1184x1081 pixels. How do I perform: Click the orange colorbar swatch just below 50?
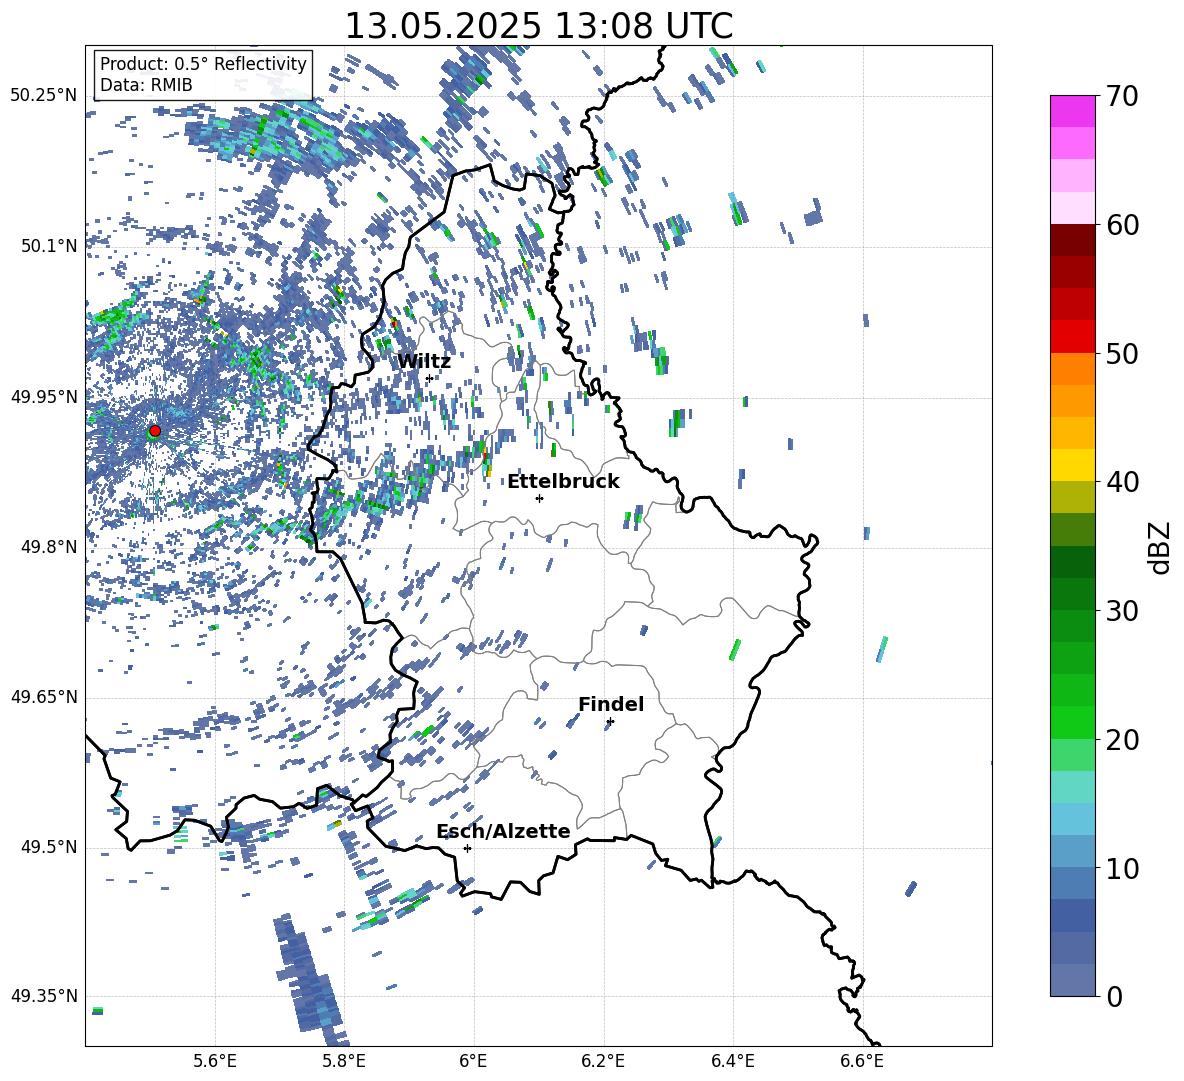(1072, 369)
